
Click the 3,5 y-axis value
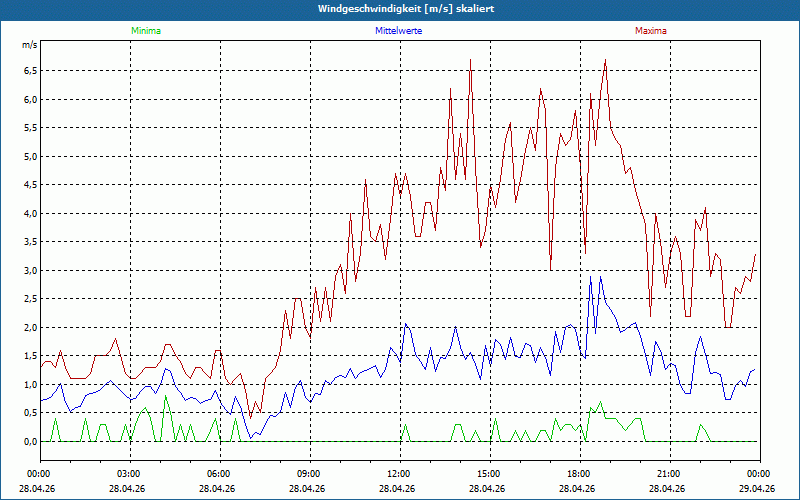[x=30, y=242]
